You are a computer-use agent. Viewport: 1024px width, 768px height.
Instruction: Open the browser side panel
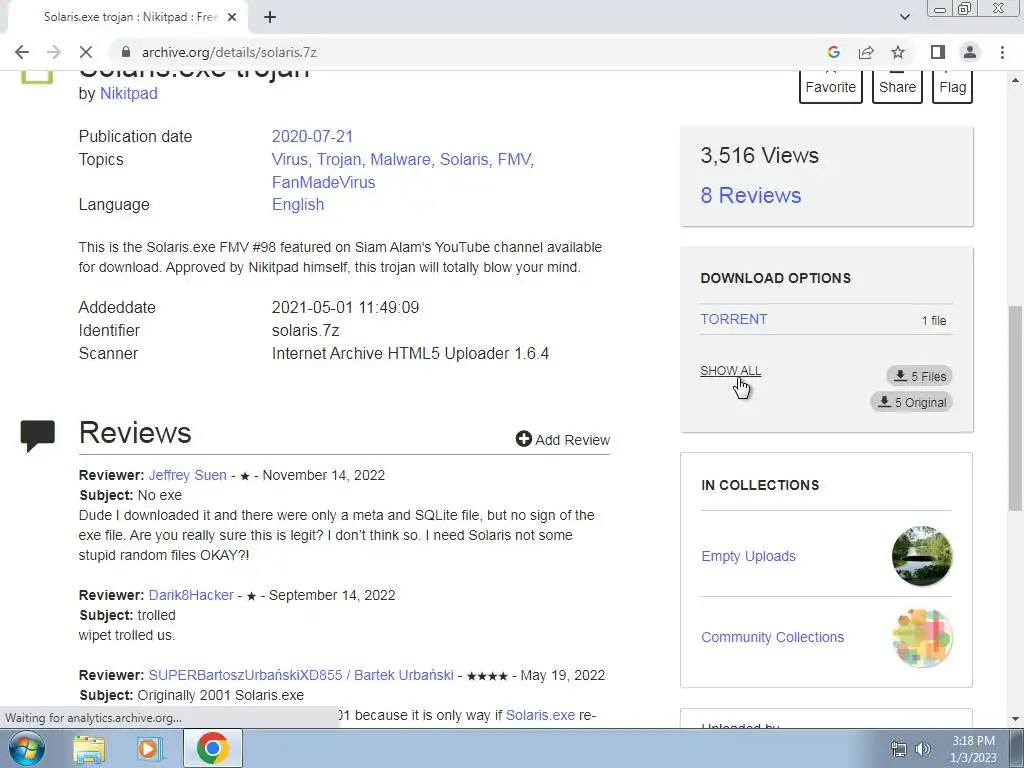click(938, 52)
